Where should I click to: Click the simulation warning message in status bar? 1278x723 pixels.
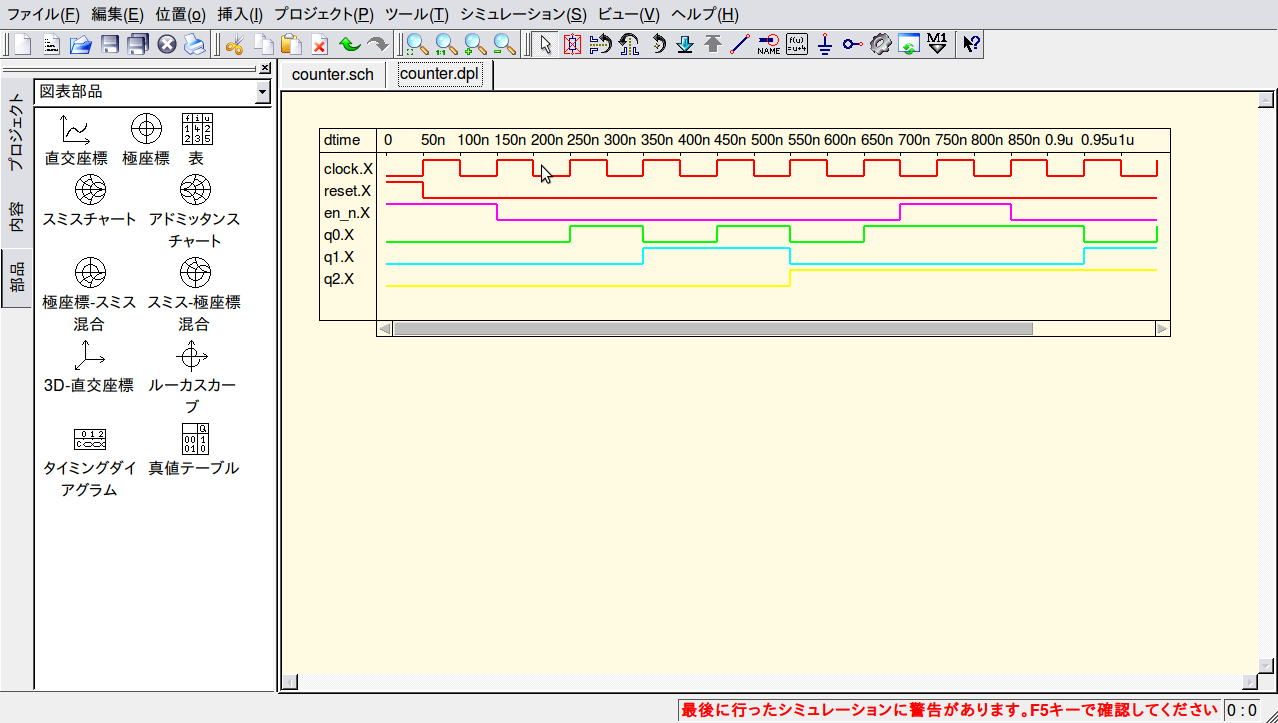pos(948,710)
